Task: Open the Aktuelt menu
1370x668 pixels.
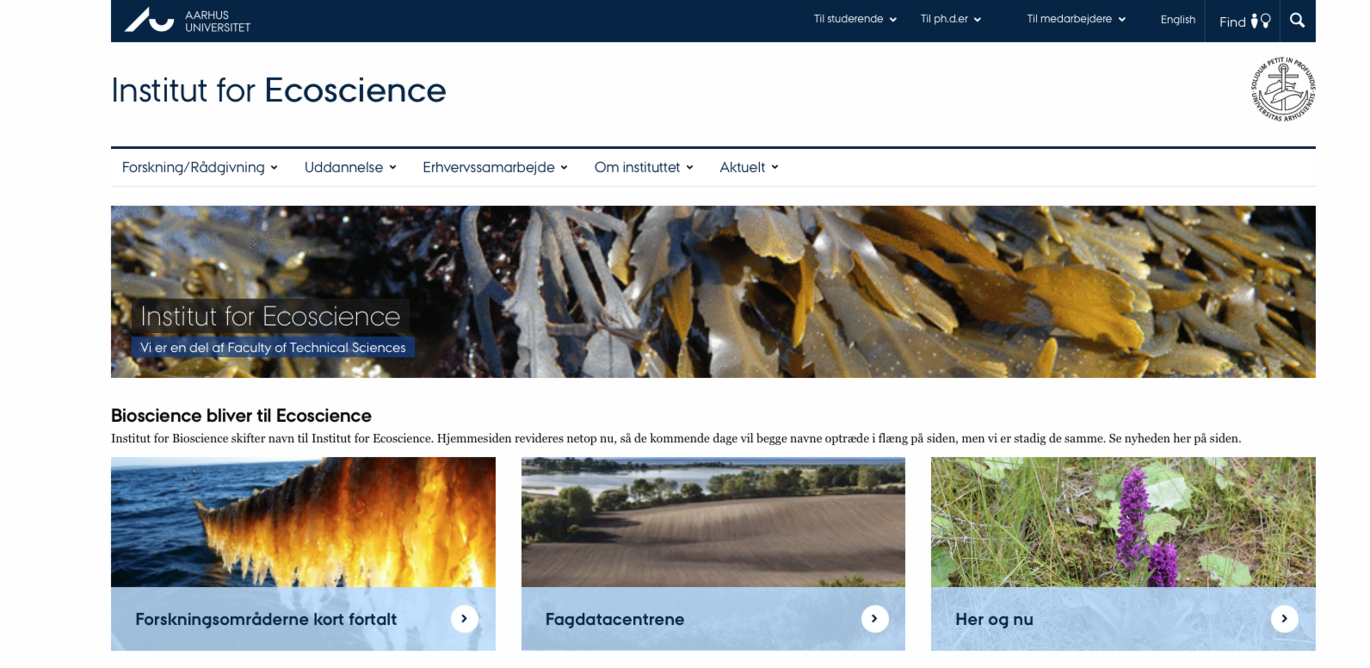Action: point(747,167)
